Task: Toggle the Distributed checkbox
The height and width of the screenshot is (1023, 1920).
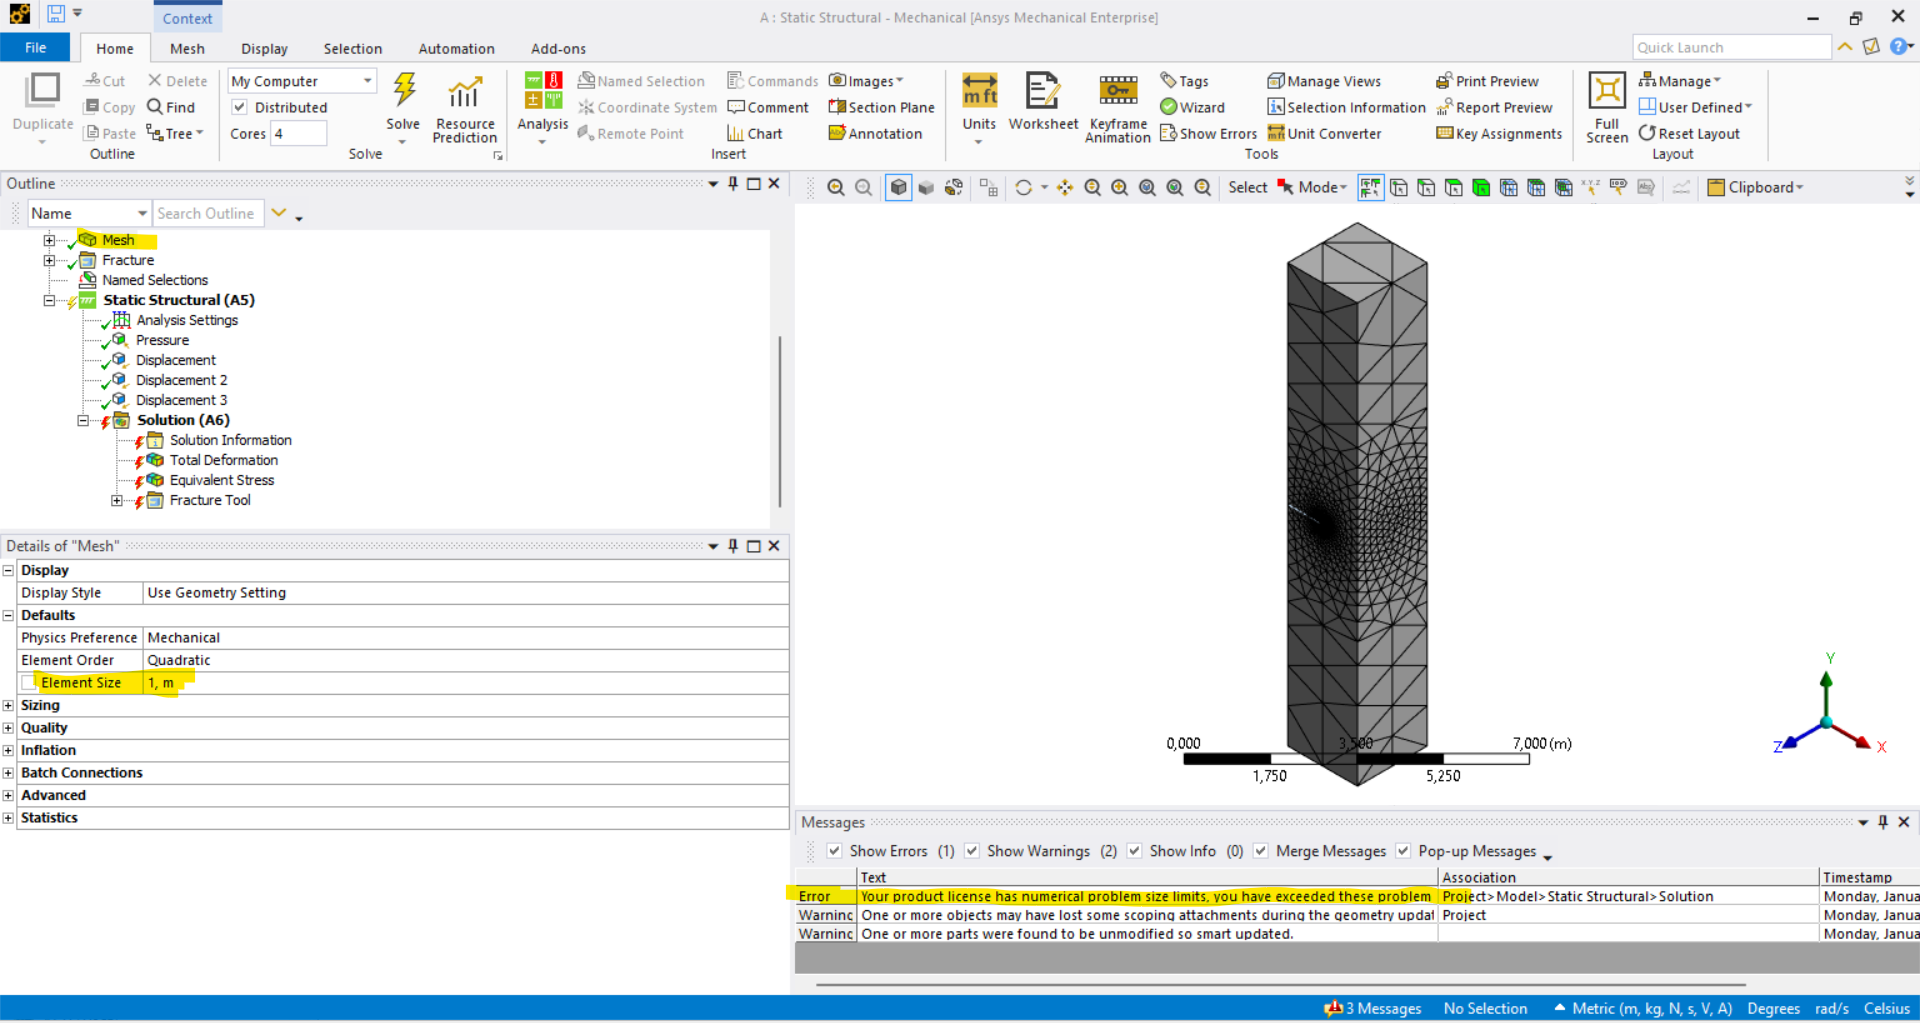Action: click(240, 107)
